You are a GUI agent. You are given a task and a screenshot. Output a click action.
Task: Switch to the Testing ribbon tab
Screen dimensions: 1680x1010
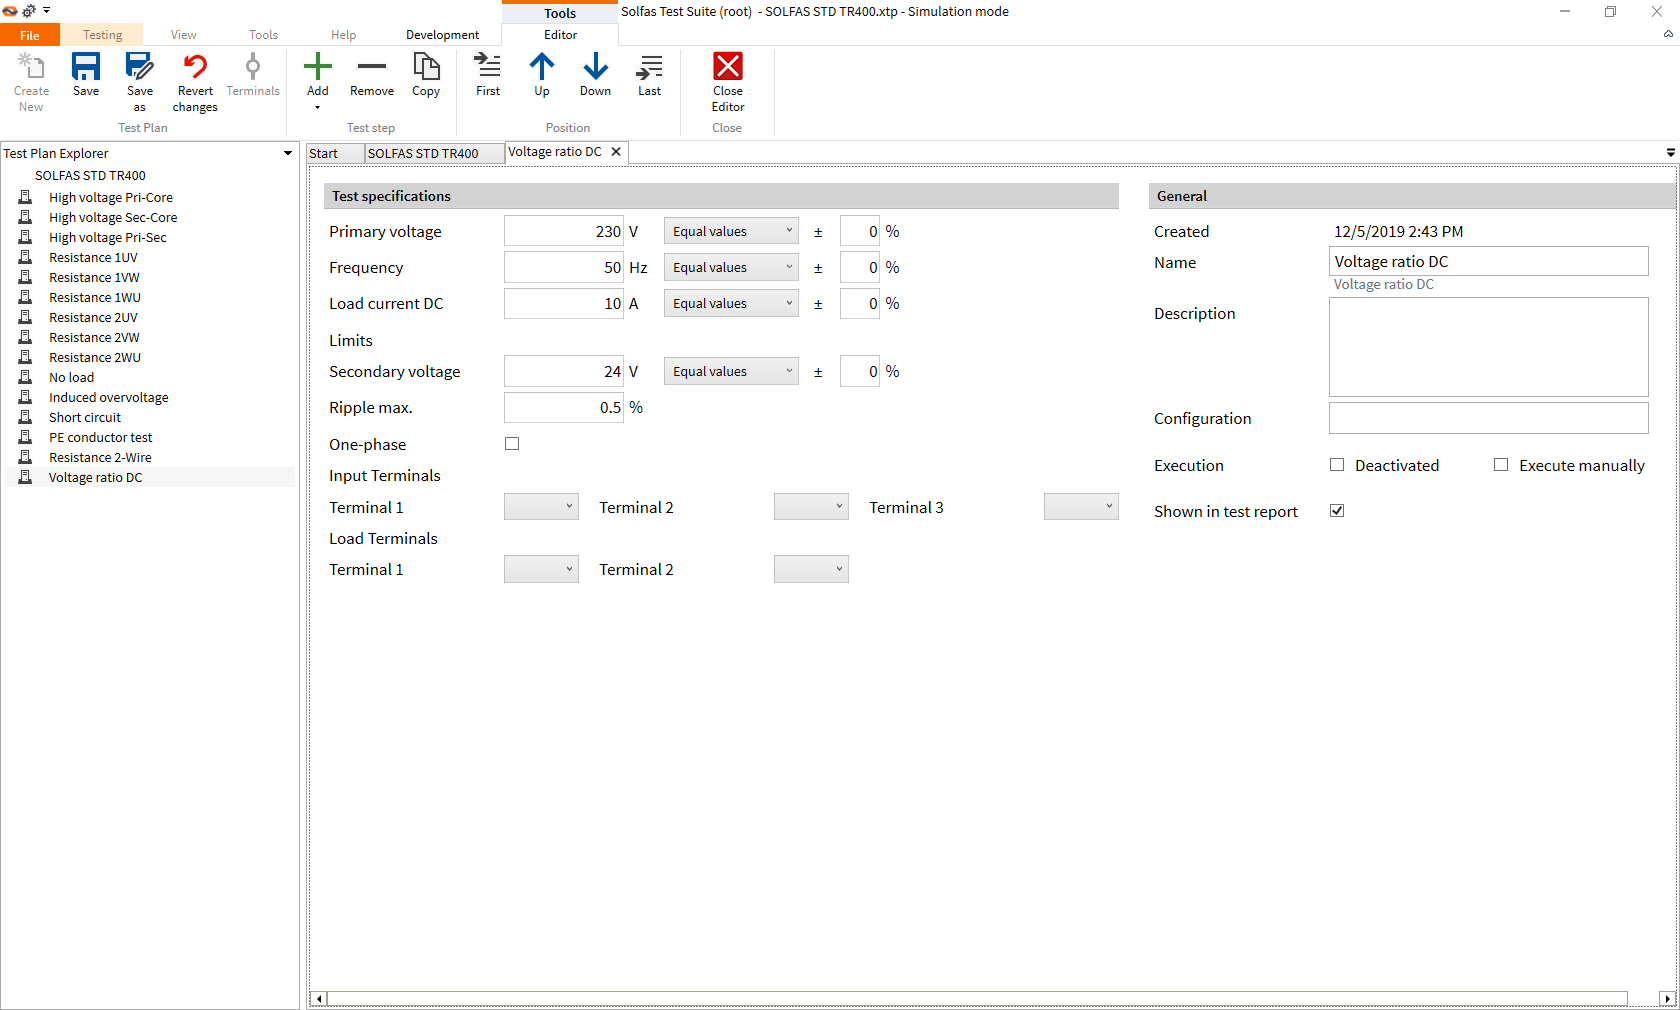[x=102, y=35]
